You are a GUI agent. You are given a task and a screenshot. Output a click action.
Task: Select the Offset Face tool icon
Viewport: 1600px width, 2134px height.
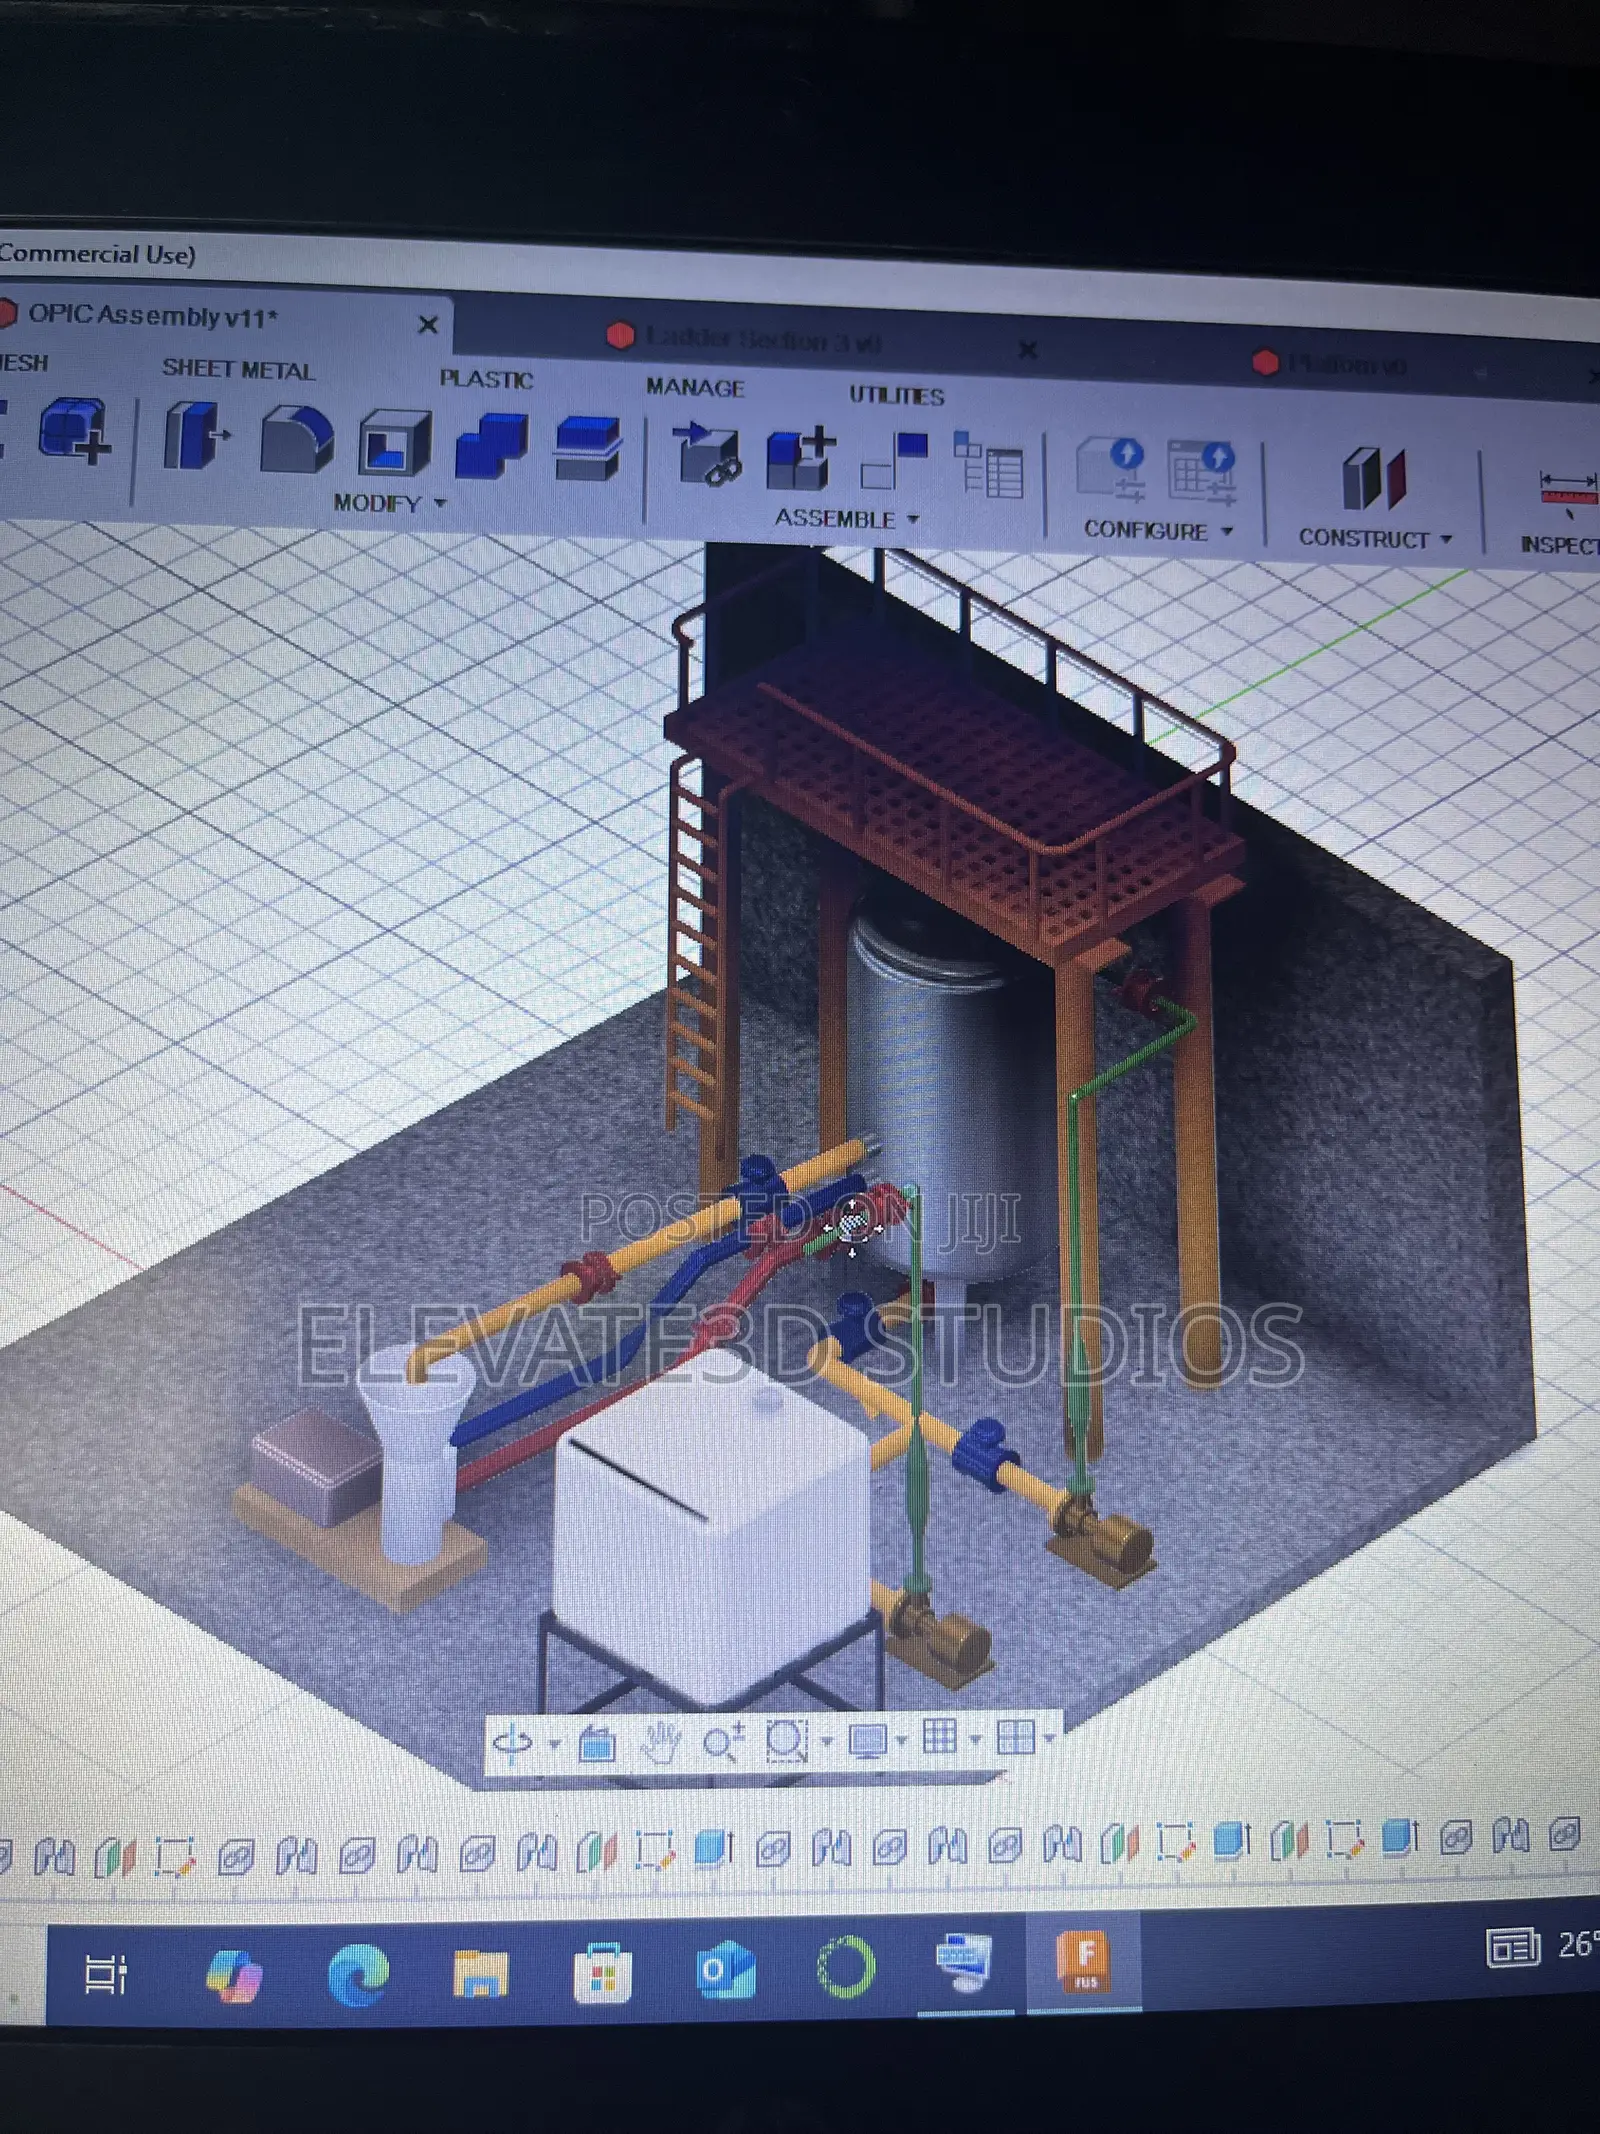(x=588, y=448)
